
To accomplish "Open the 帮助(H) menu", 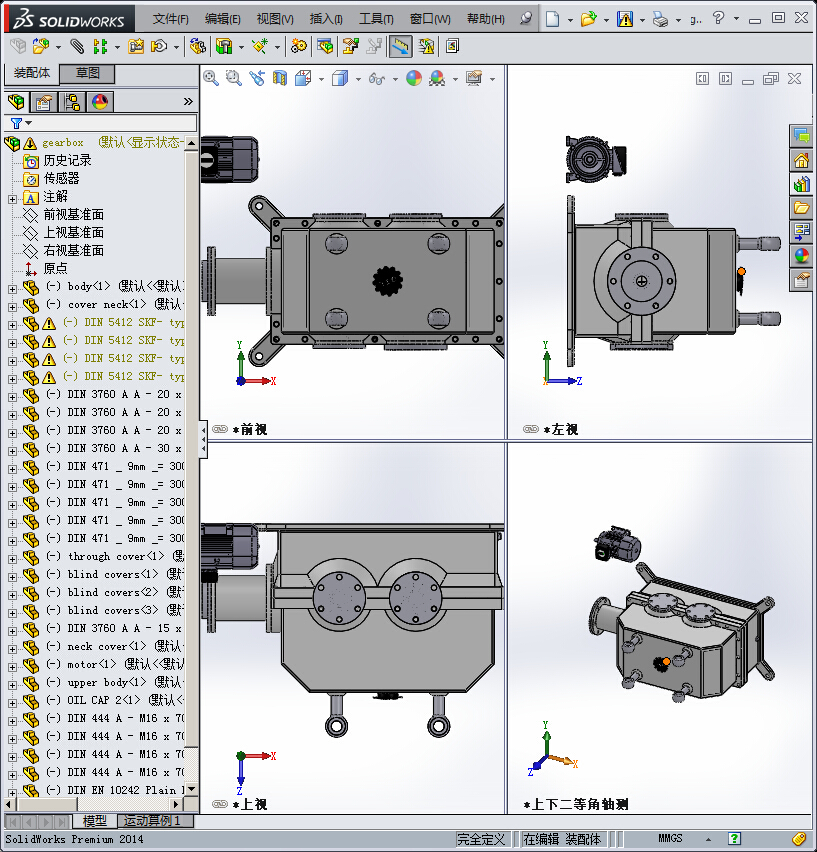I will [x=486, y=20].
